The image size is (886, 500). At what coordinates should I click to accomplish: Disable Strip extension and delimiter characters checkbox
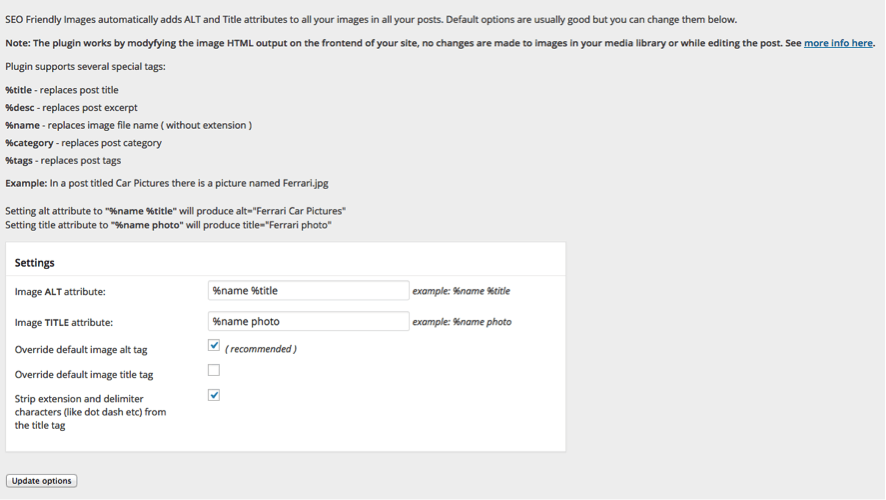point(214,395)
